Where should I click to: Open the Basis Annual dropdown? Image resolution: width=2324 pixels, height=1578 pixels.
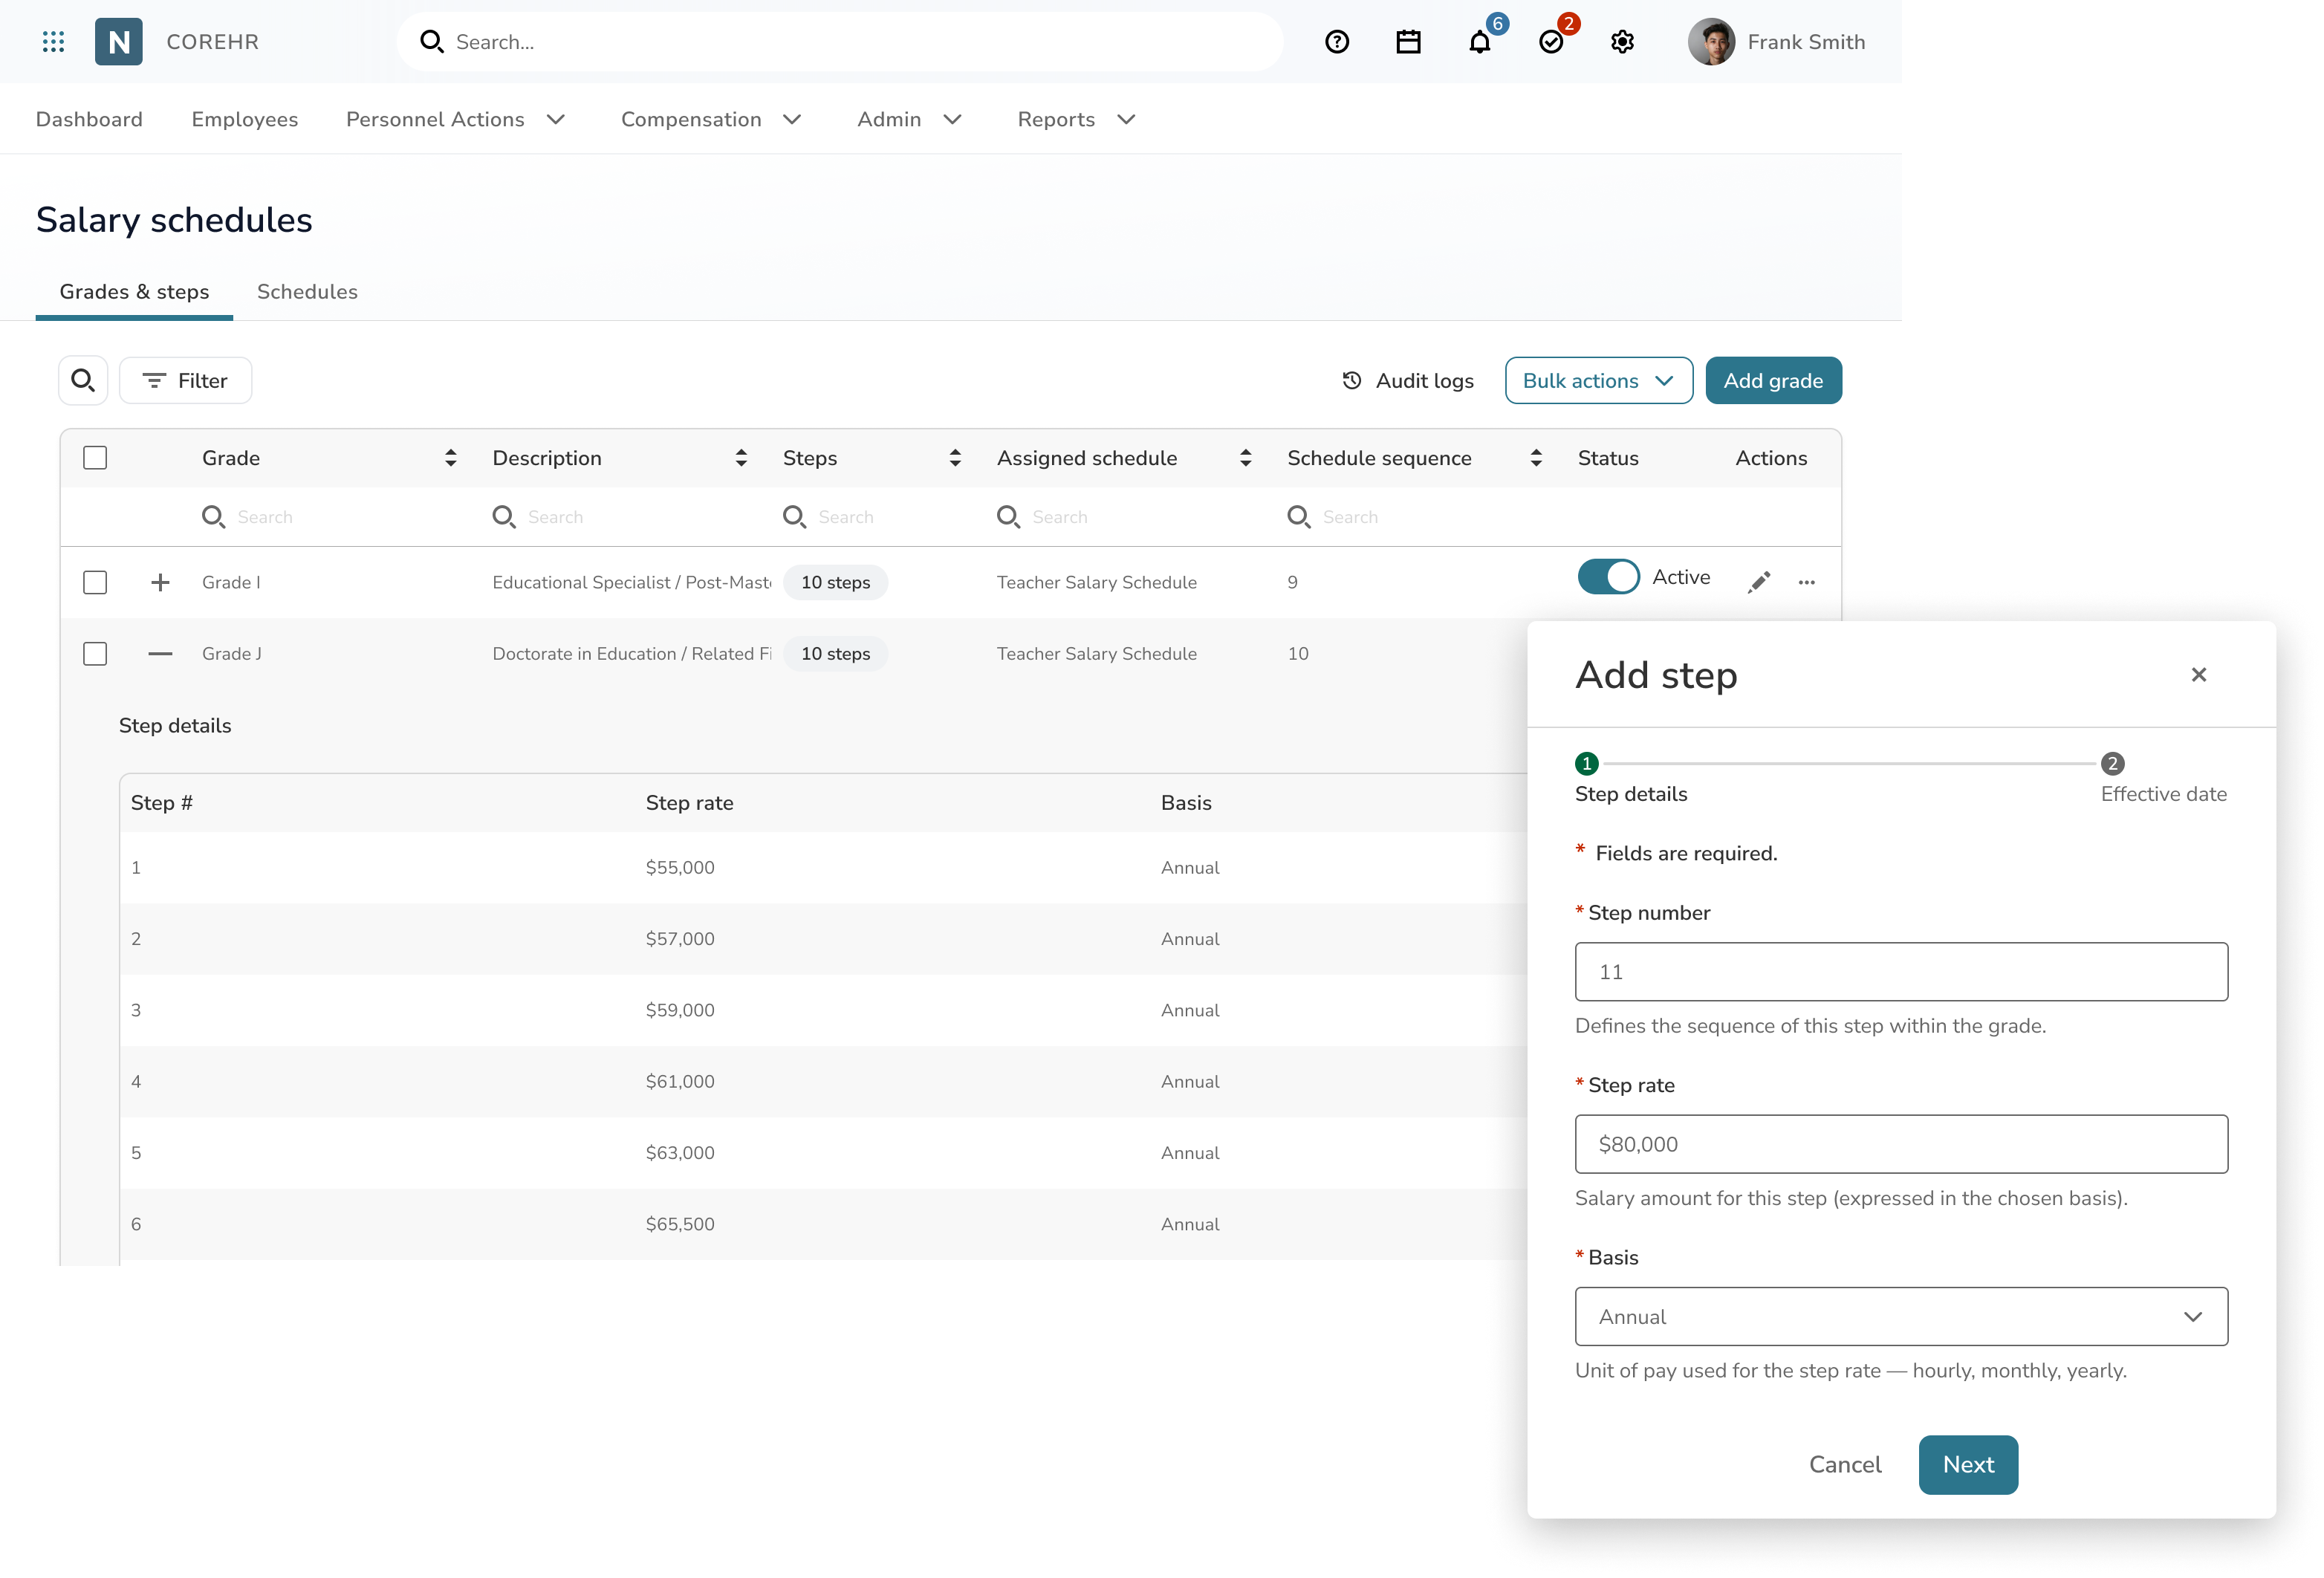pos(1901,1317)
